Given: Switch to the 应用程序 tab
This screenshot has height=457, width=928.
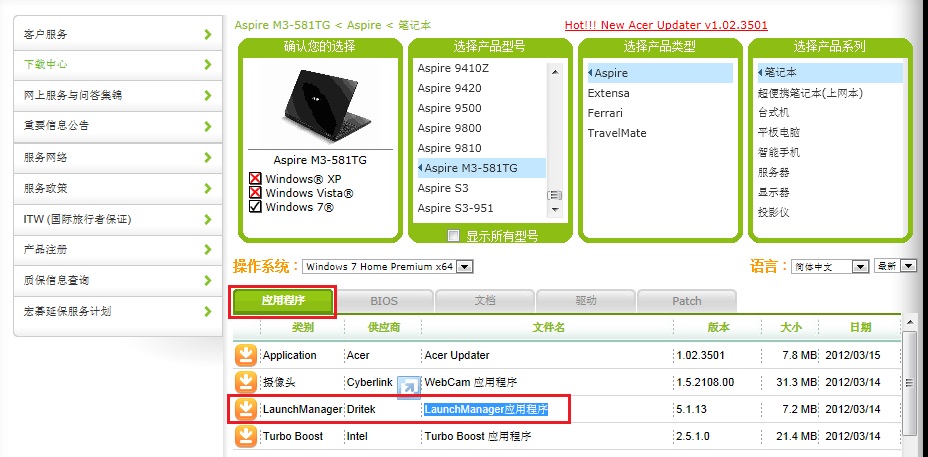Looking at the screenshot, I should pyautogui.click(x=283, y=300).
